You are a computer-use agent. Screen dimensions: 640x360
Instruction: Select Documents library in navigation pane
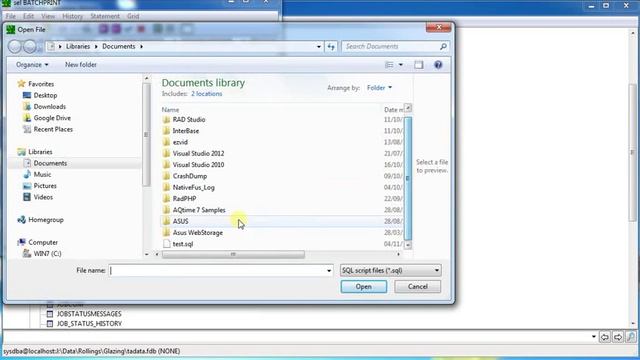[x=50, y=163]
